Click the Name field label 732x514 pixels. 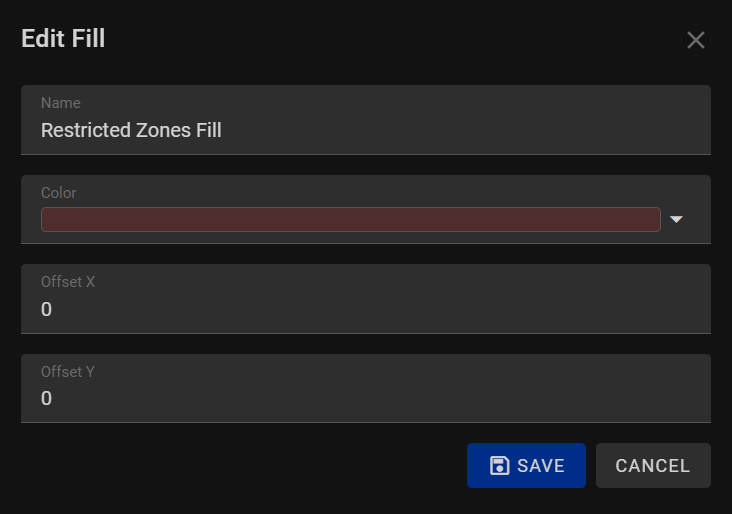pyautogui.click(x=61, y=103)
